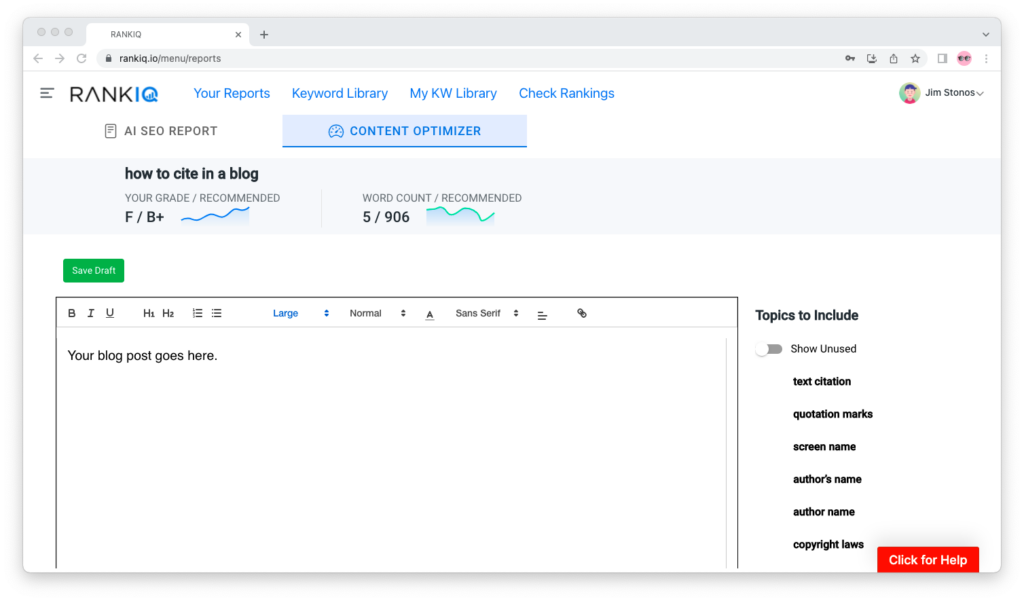Screen dimensions: 1024x601
Task: Select the 'author name' topic
Action: tap(824, 512)
